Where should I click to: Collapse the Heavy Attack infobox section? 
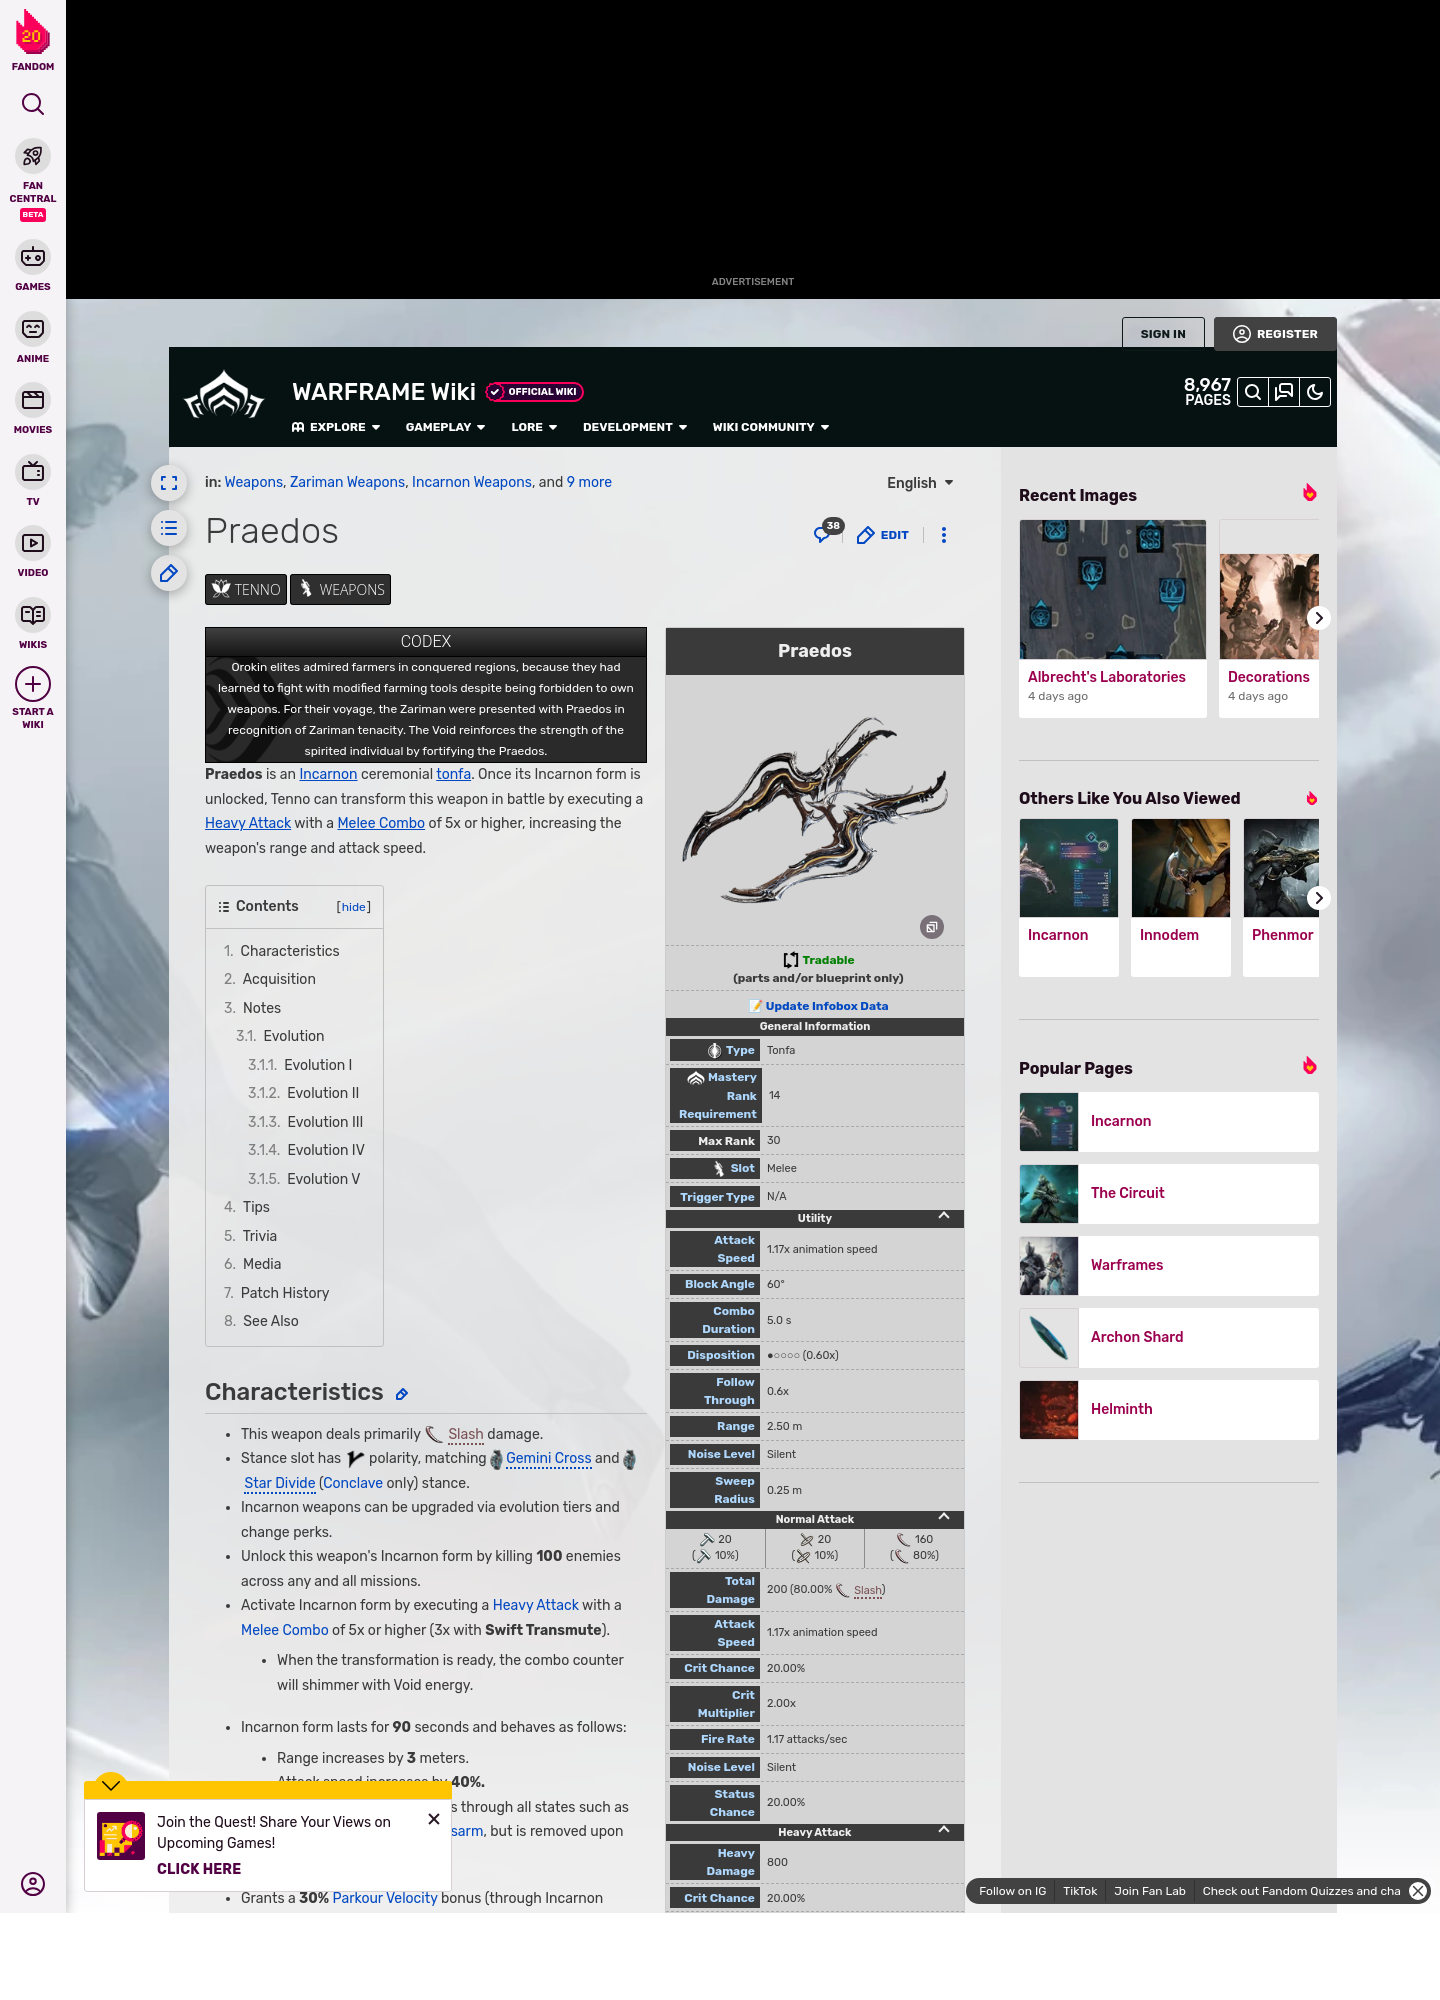(944, 1830)
